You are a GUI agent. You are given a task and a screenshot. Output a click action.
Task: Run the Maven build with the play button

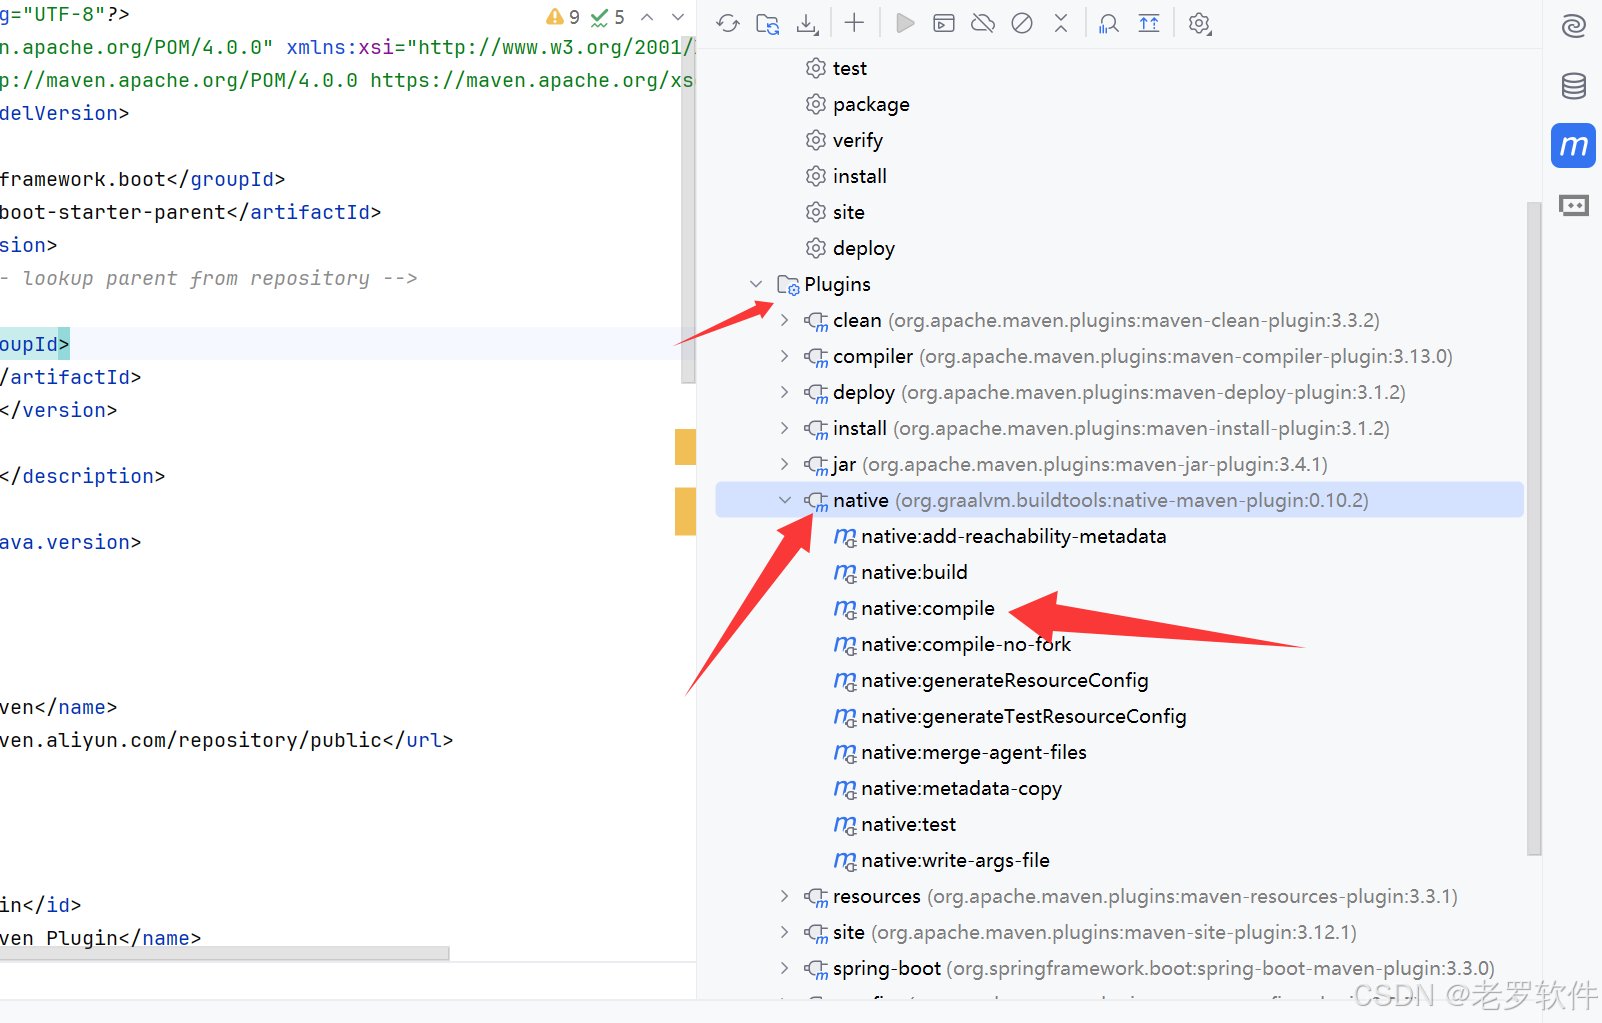903,23
